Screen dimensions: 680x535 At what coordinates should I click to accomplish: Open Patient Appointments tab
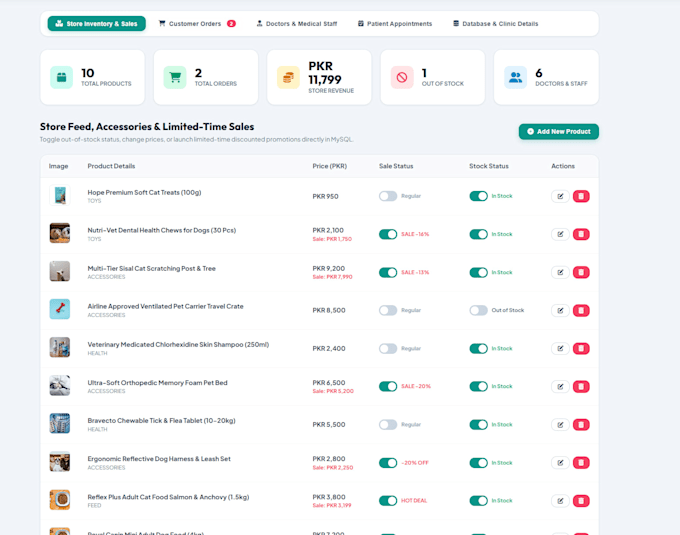[x=395, y=23]
